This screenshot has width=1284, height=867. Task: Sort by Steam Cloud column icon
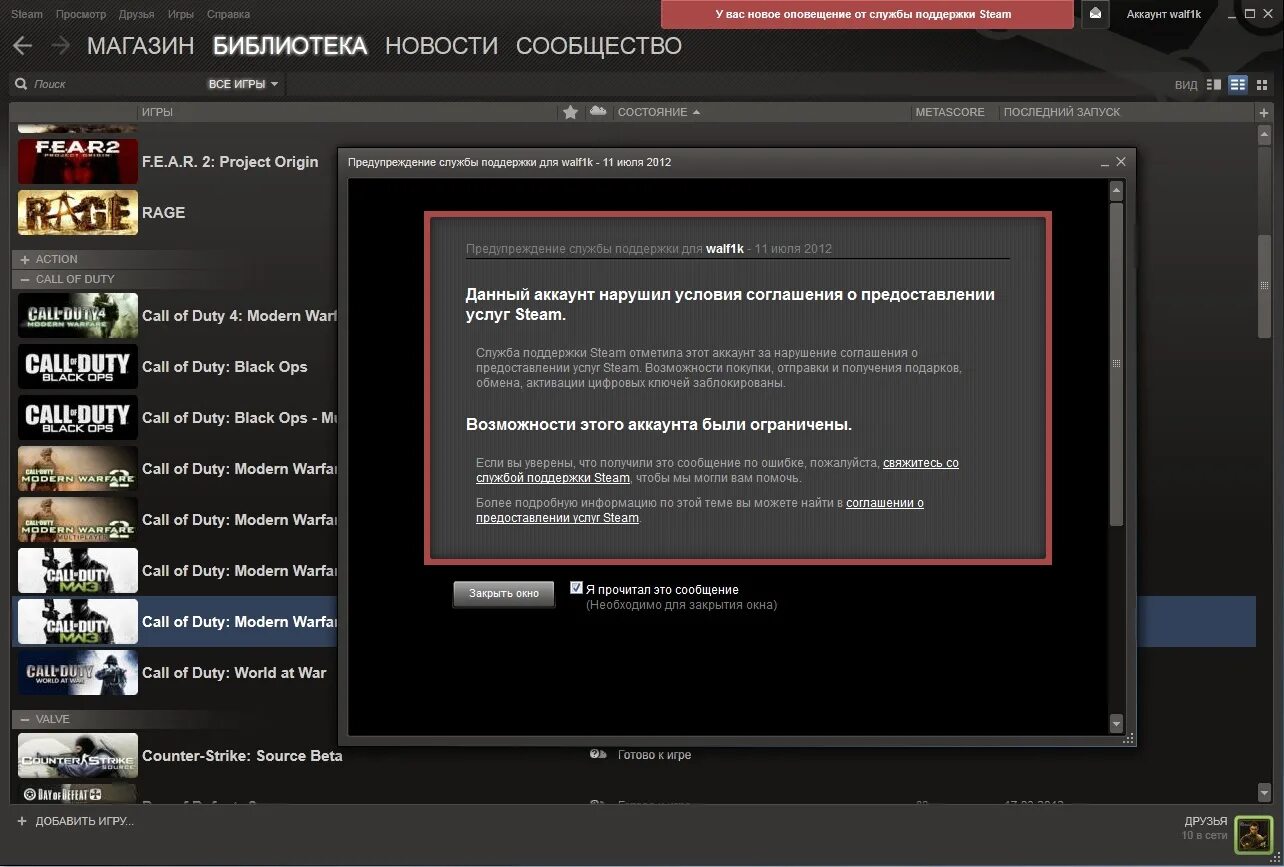click(x=598, y=111)
